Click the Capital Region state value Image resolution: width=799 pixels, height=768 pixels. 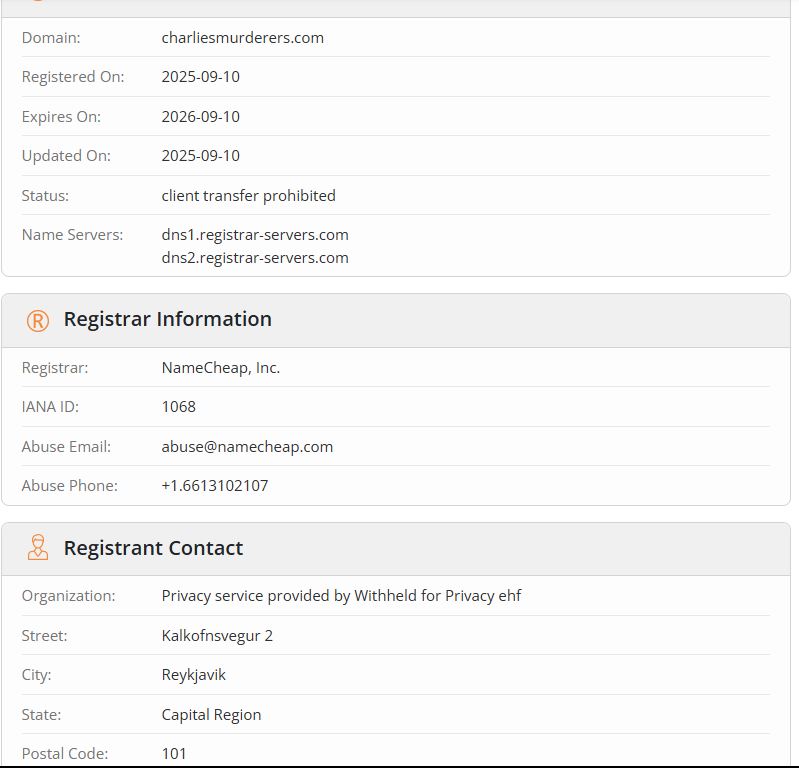pos(211,714)
